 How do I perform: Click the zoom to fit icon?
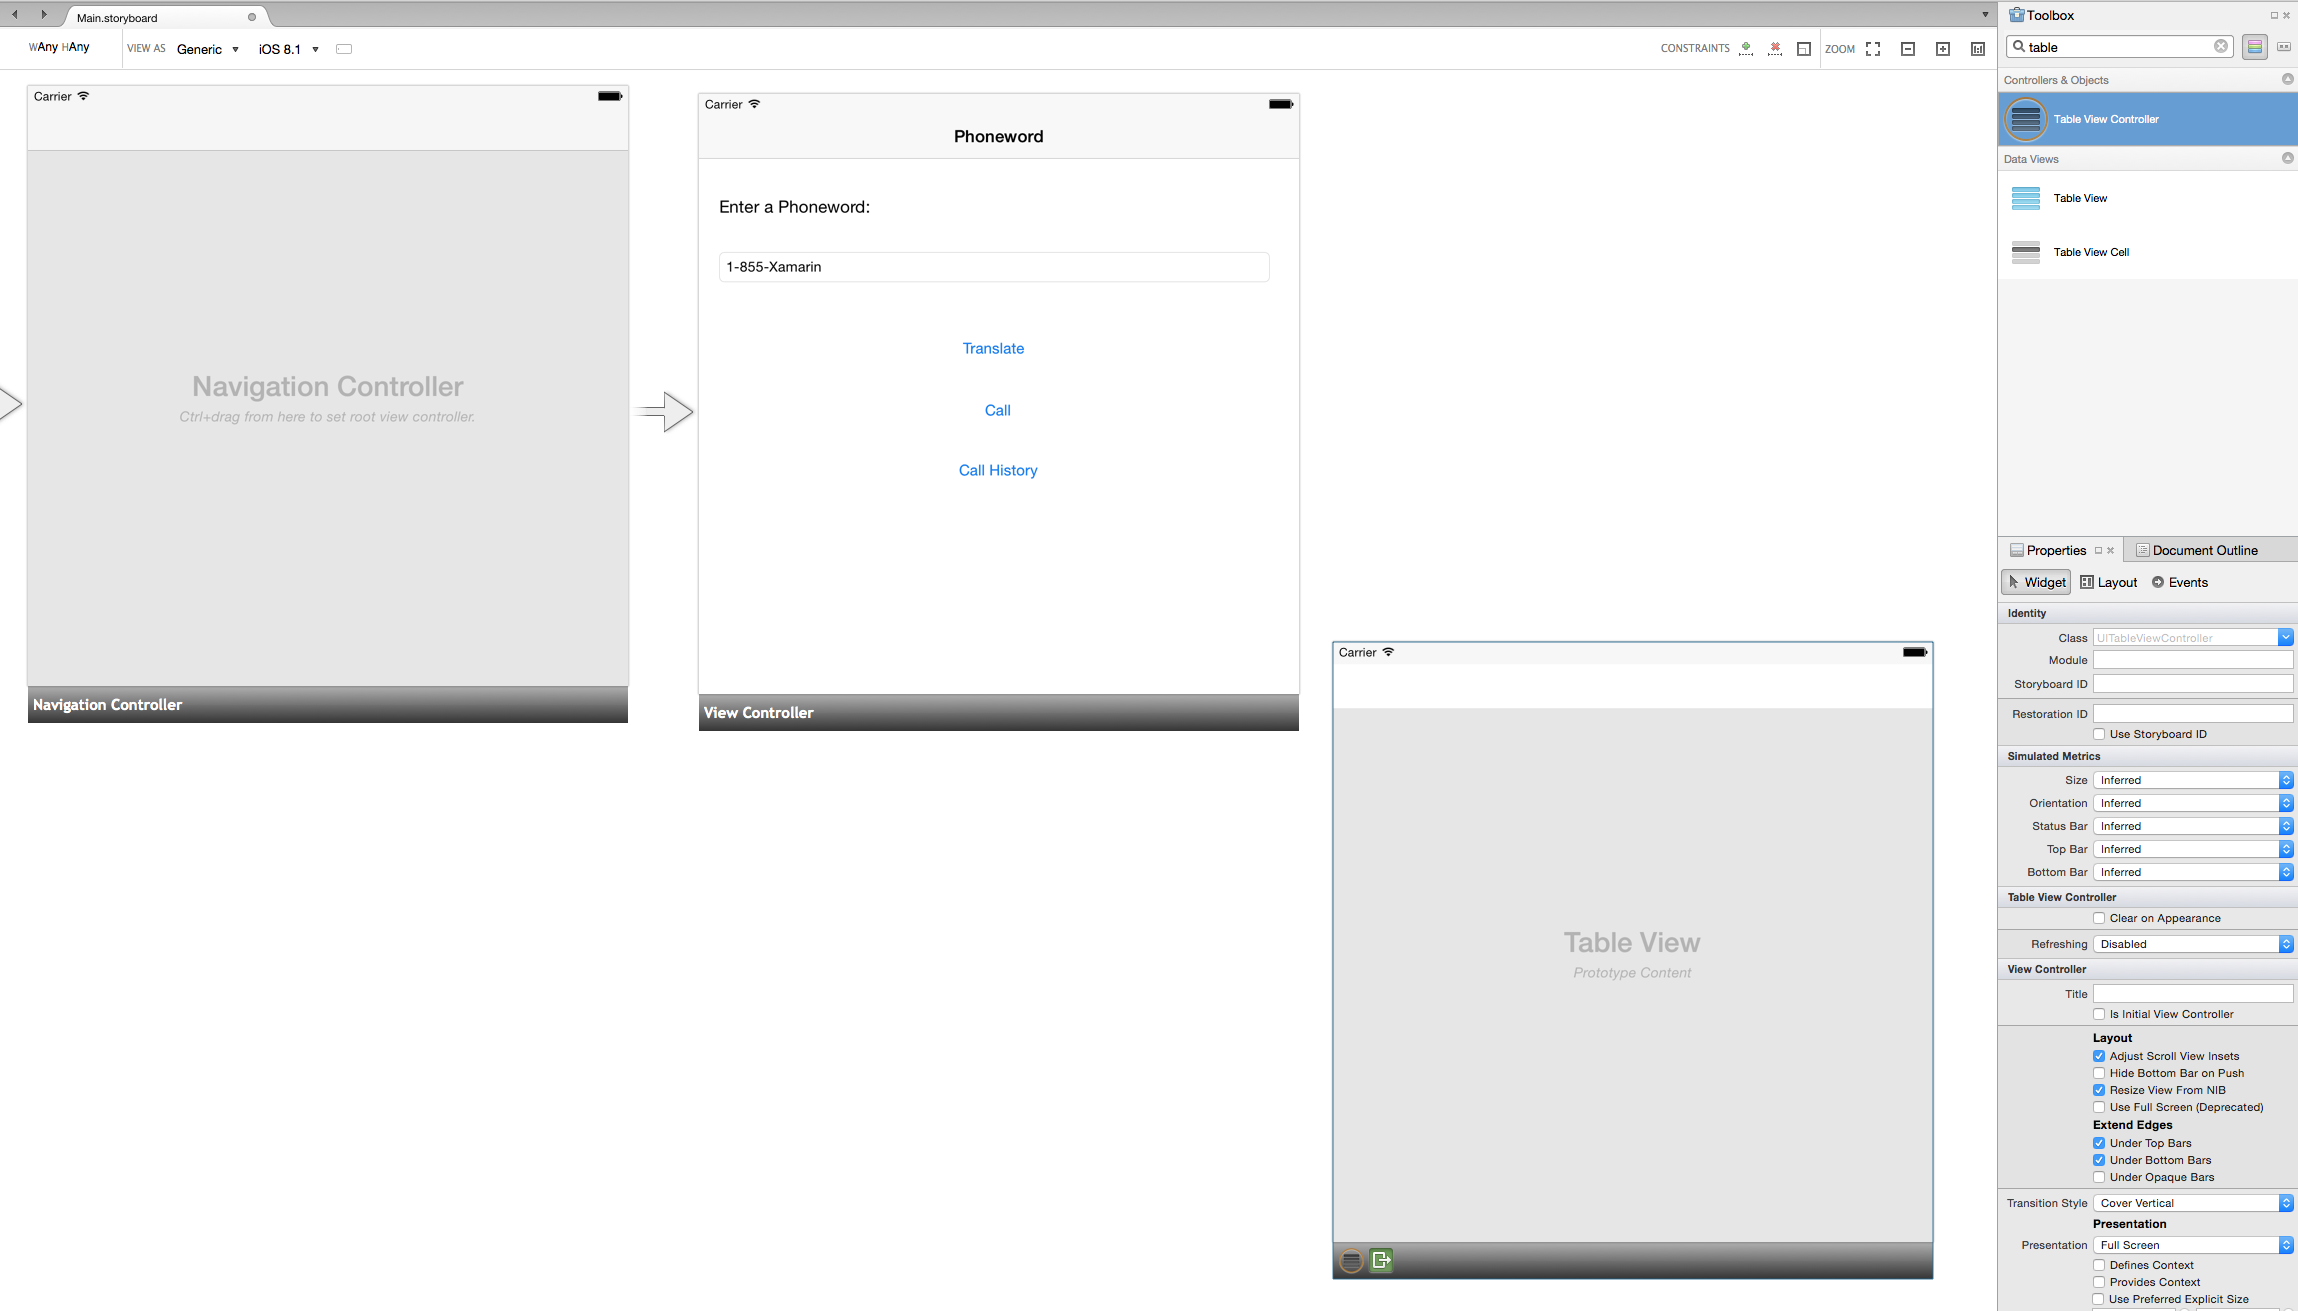pyautogui.click(x=1873, y=49)
